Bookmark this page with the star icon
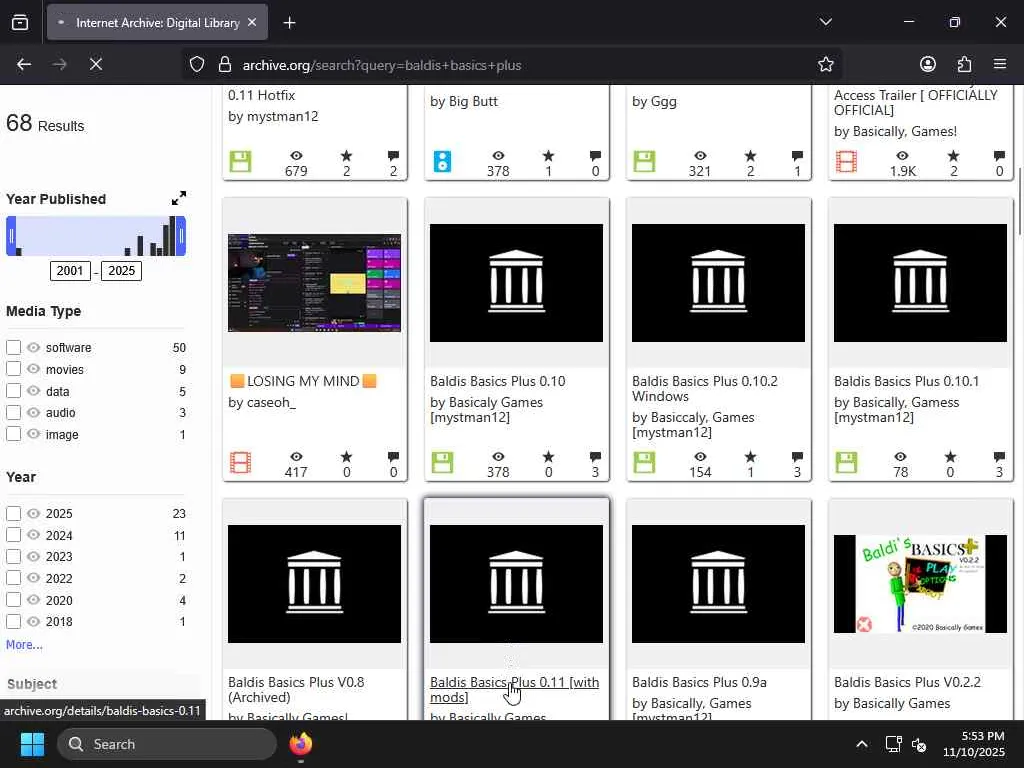 pos(825,64)
